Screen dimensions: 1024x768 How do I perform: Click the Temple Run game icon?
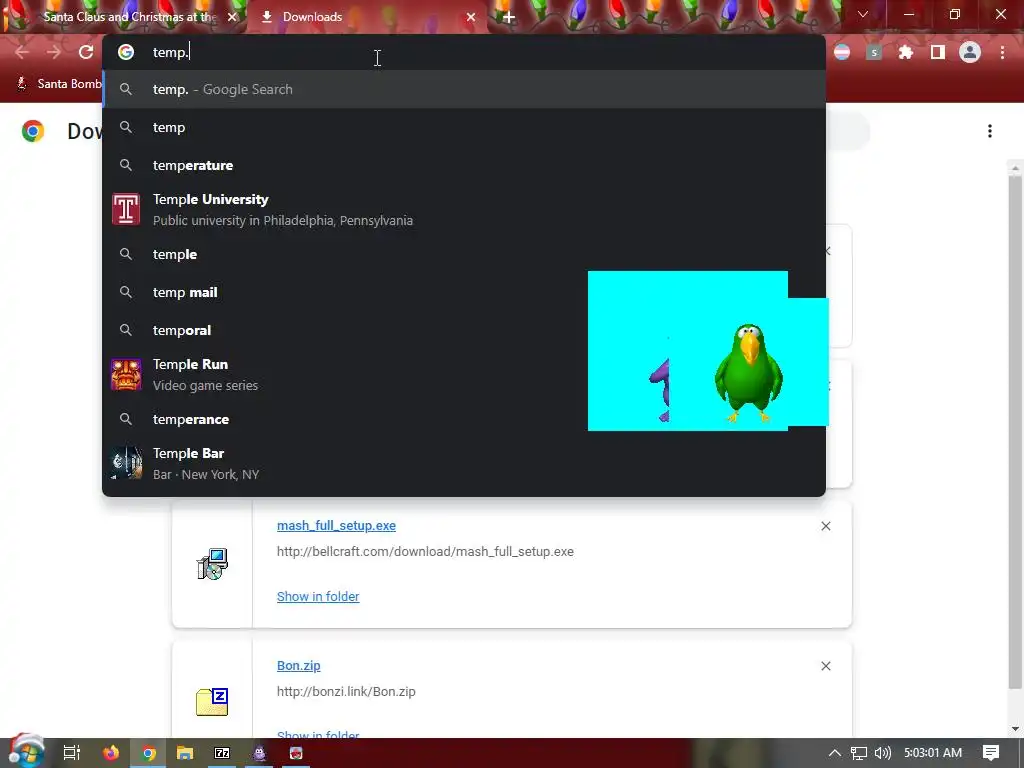click(x=126, y=375)
